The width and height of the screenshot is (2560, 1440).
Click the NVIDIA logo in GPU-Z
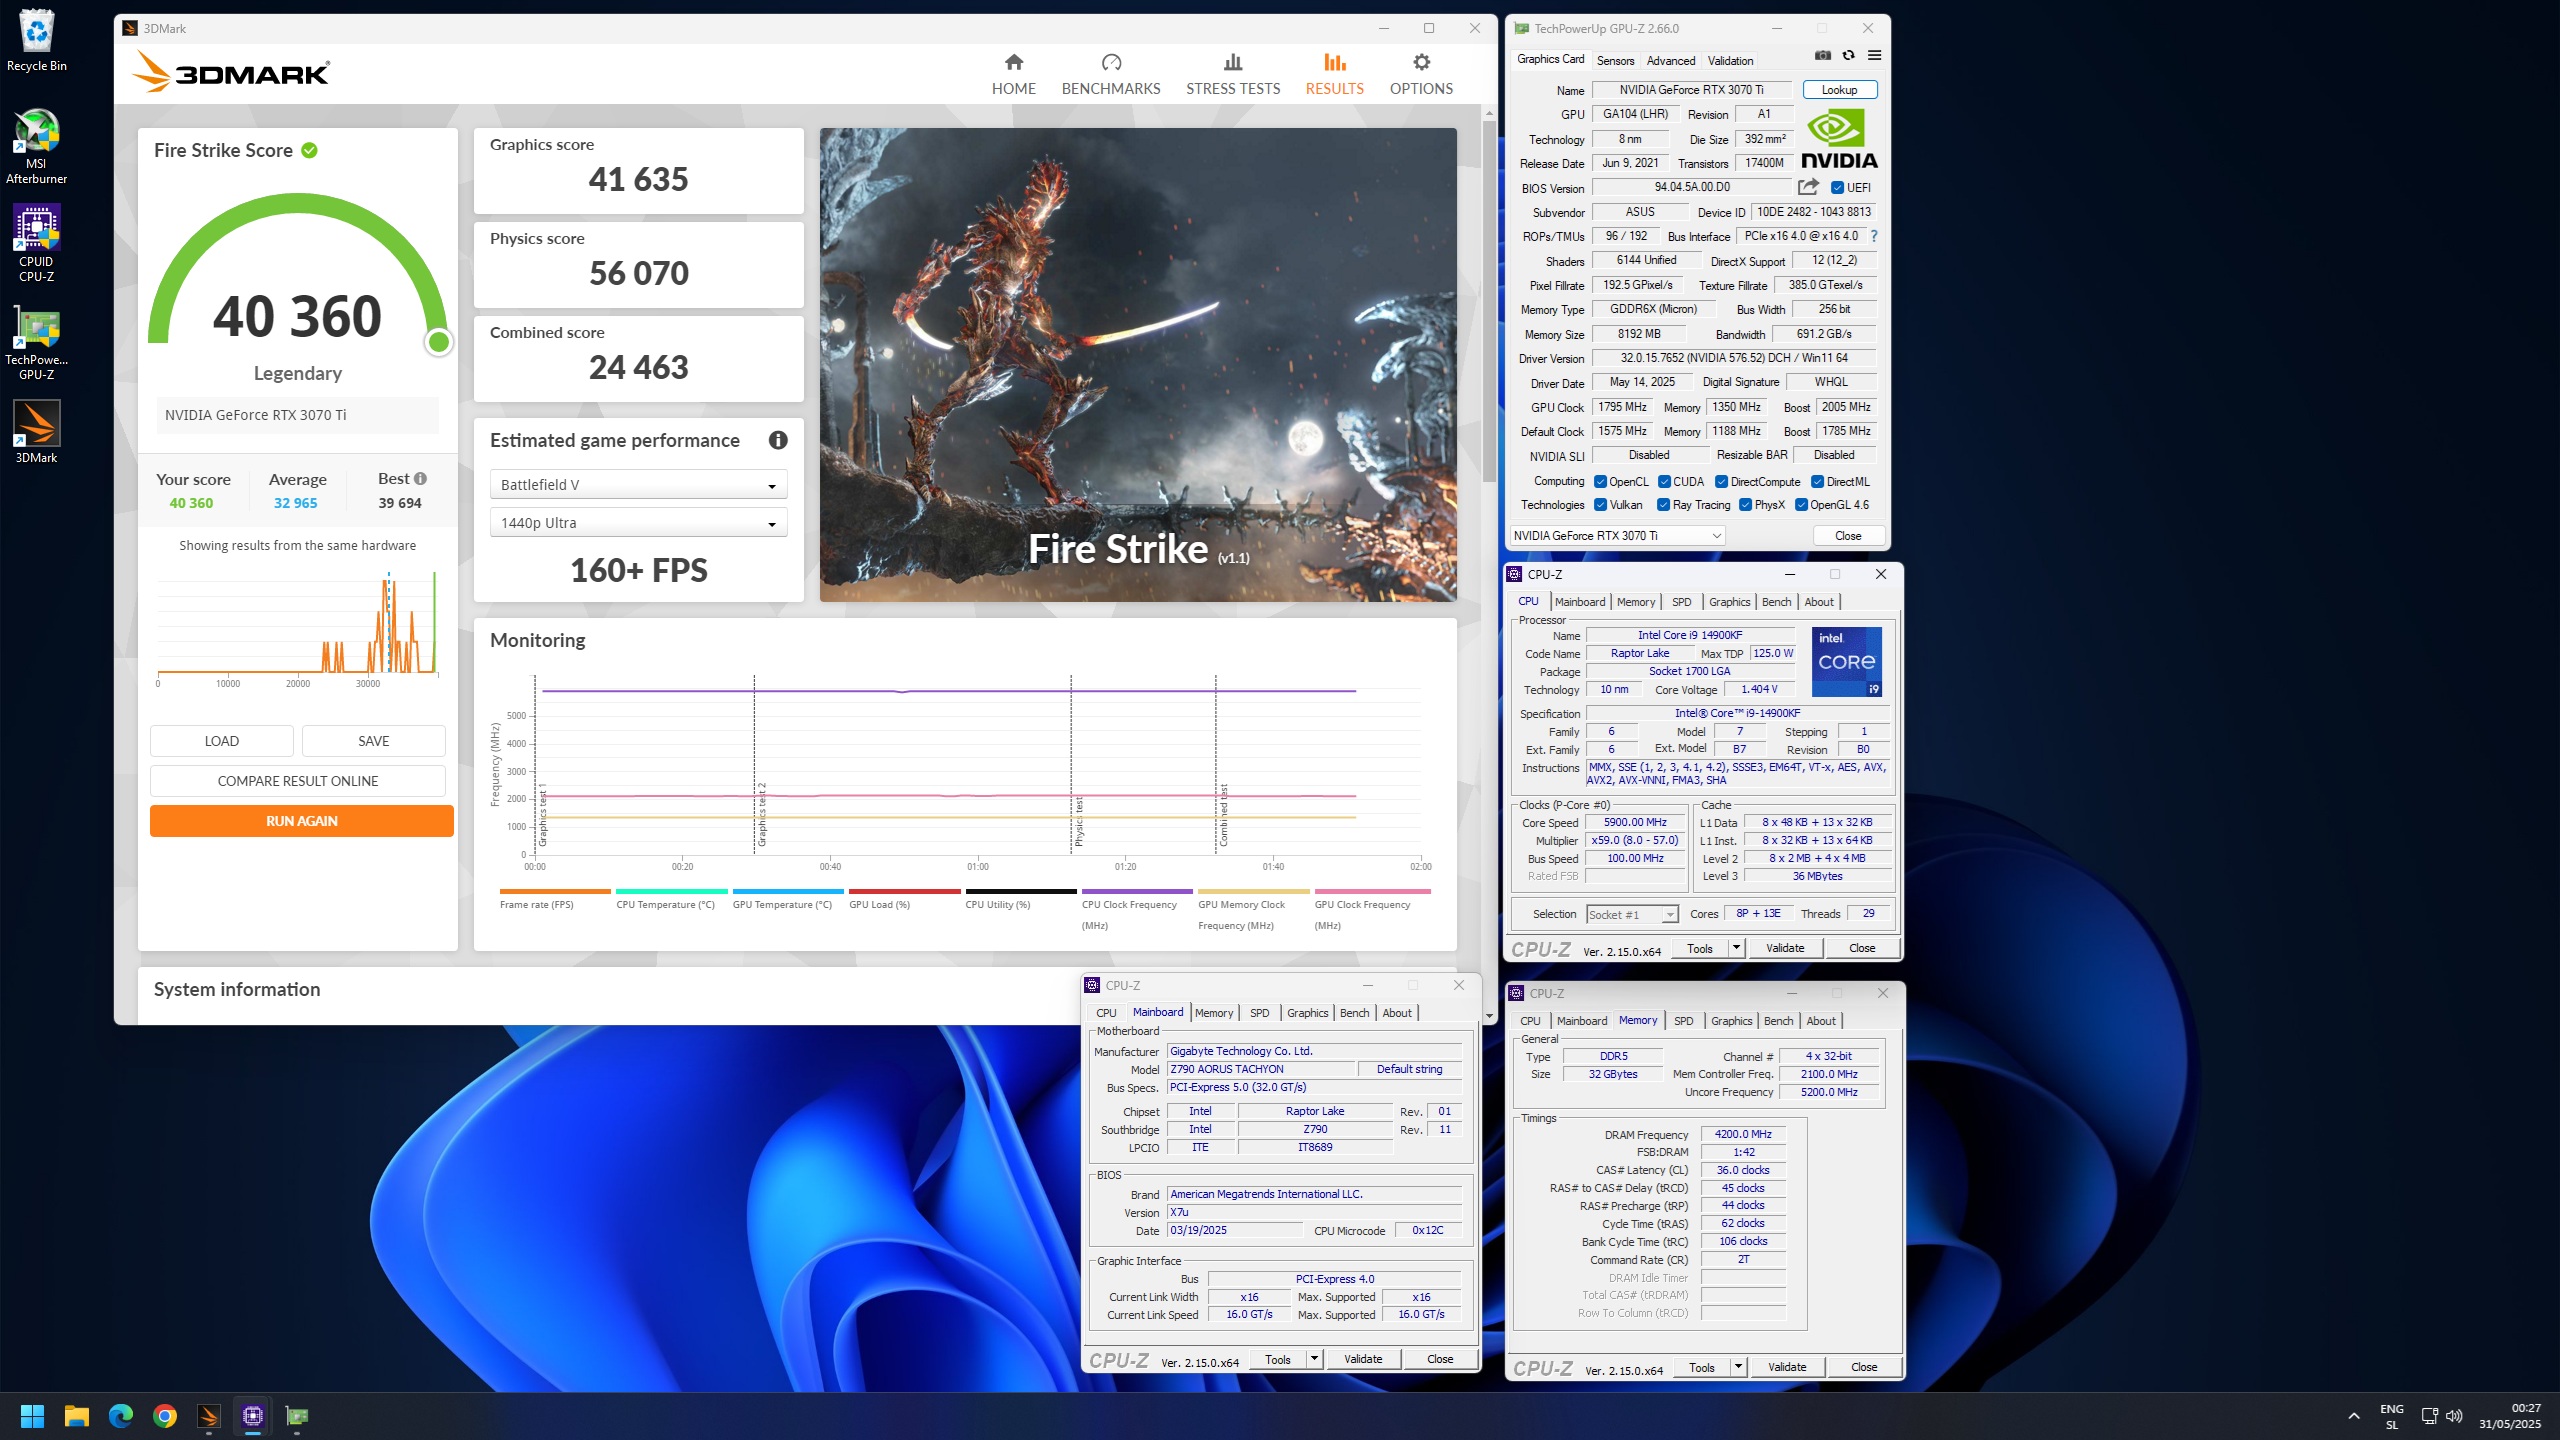point(1838,139)
